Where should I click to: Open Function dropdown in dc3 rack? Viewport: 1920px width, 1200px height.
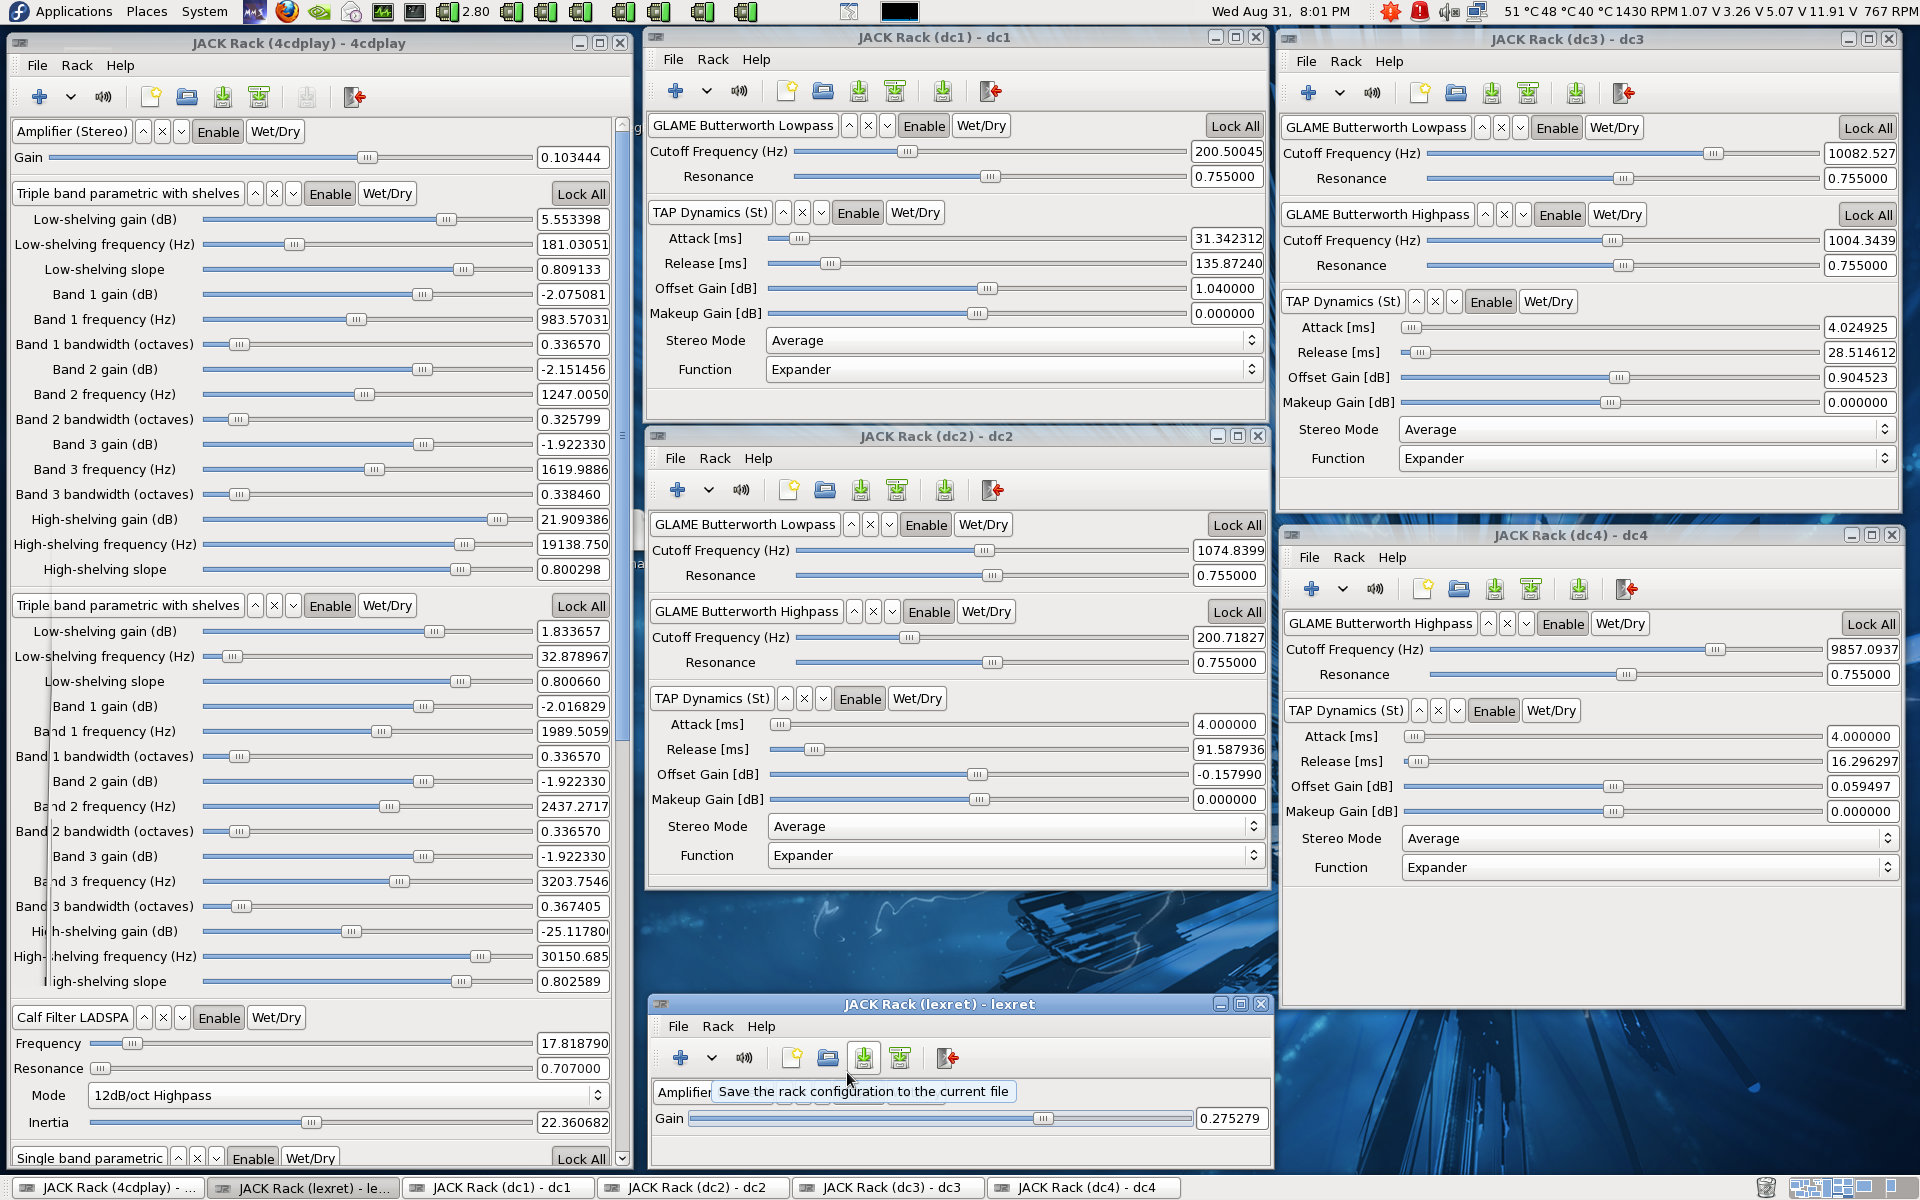pos(1645,458)
